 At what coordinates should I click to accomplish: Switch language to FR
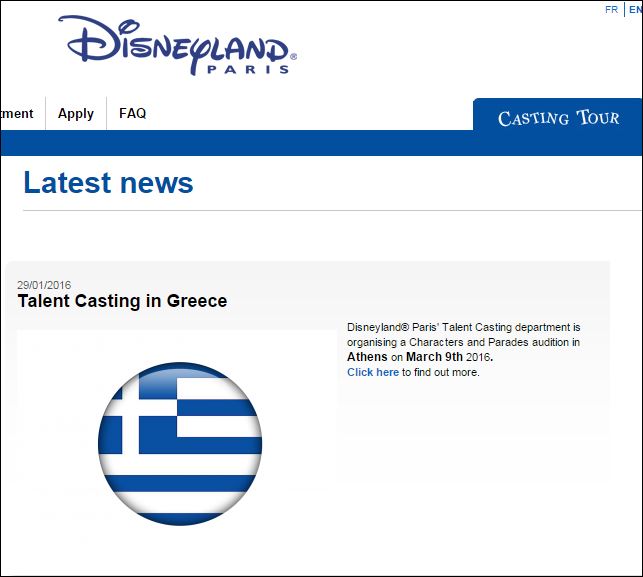pyautogui.click(x=611, y=9)
